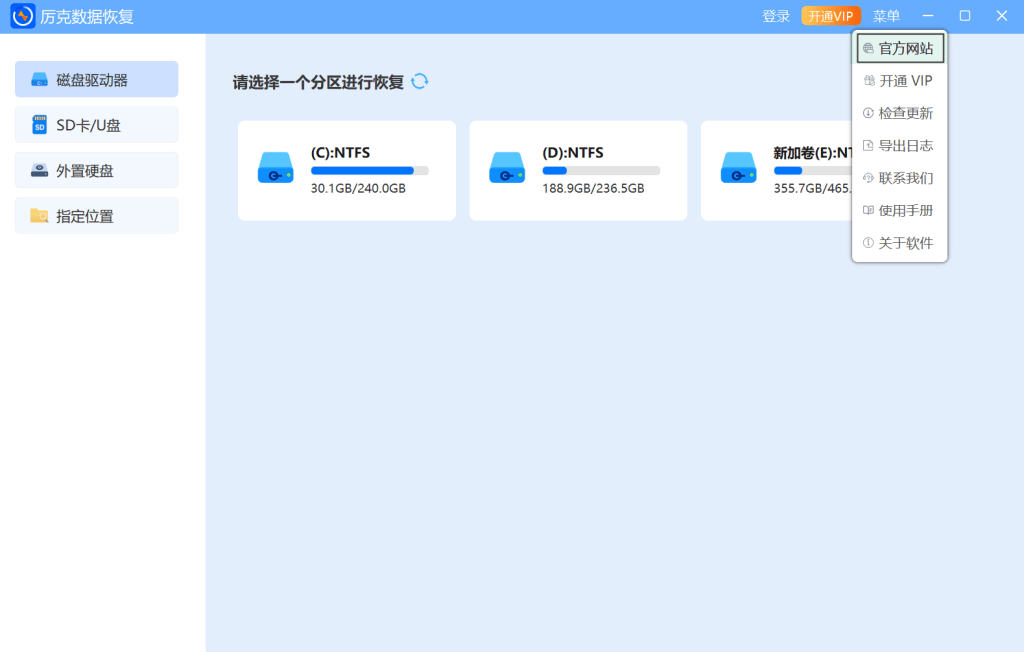Click the document icon beside 导出日志
The image size is (1024, 652).
pos(868,145)
